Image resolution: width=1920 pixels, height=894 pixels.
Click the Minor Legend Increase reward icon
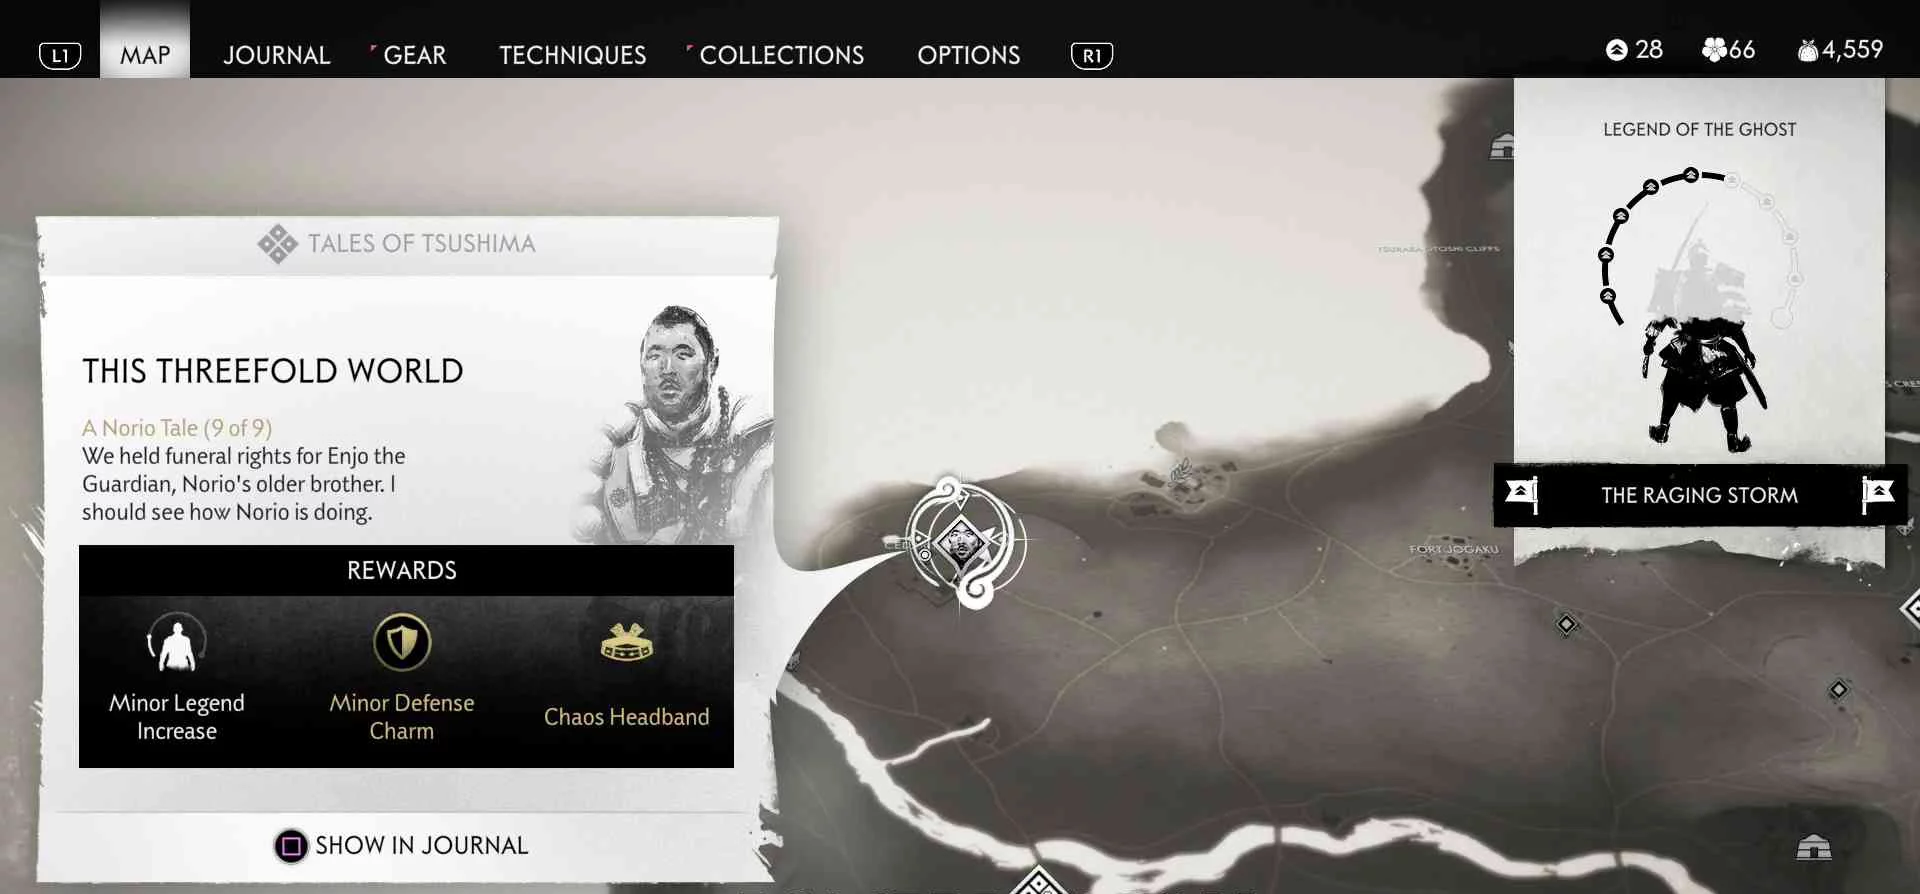point(177,642)
